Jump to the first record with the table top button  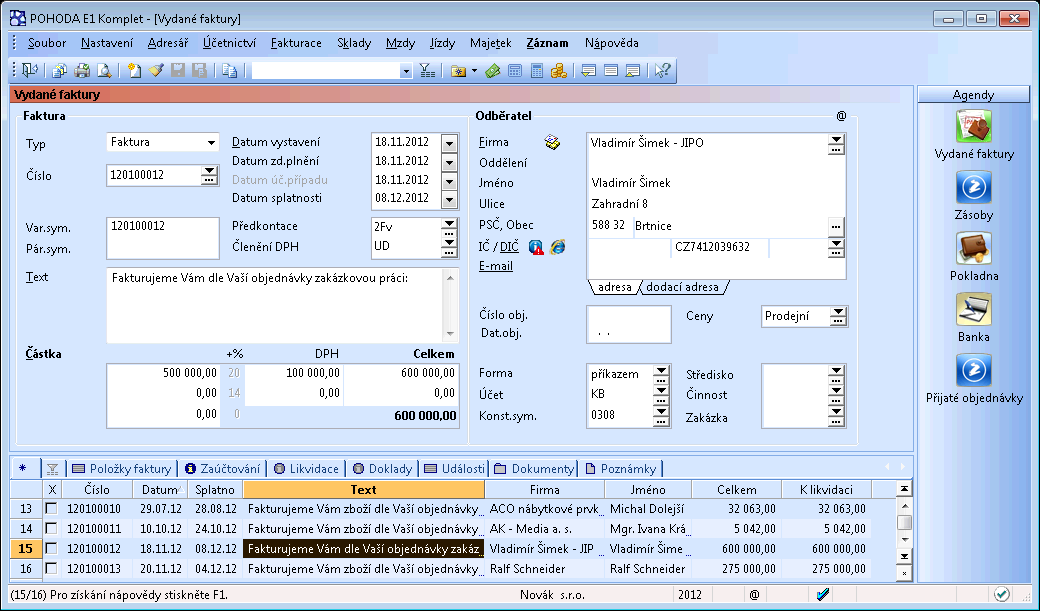pyautogui.click(x=903, y=489)
